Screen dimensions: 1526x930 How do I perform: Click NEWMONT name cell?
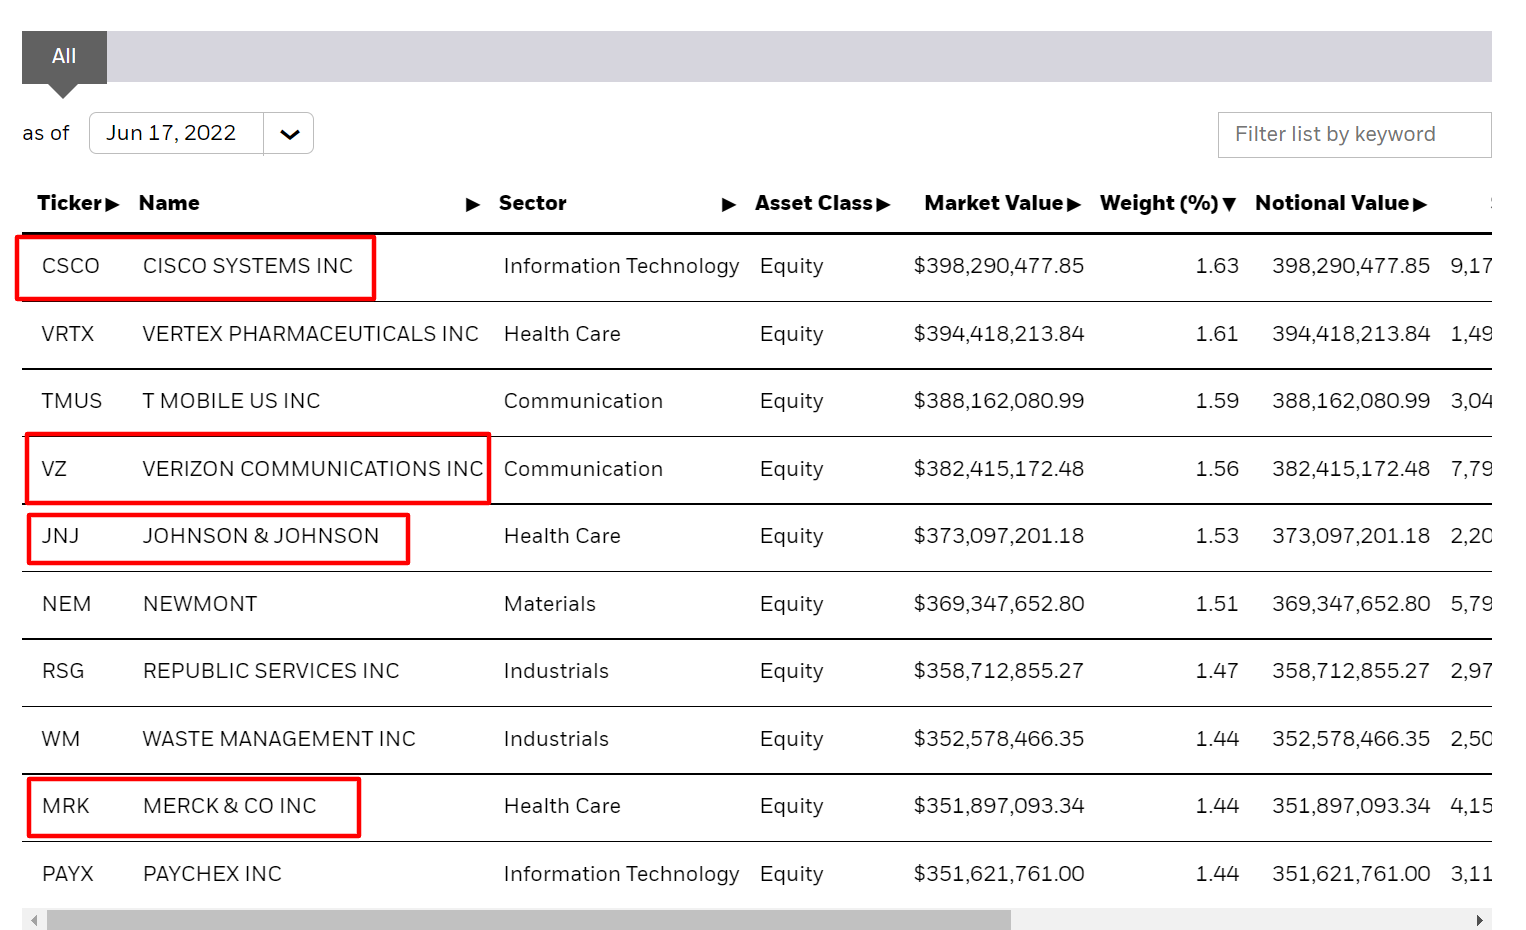point(200,604)
